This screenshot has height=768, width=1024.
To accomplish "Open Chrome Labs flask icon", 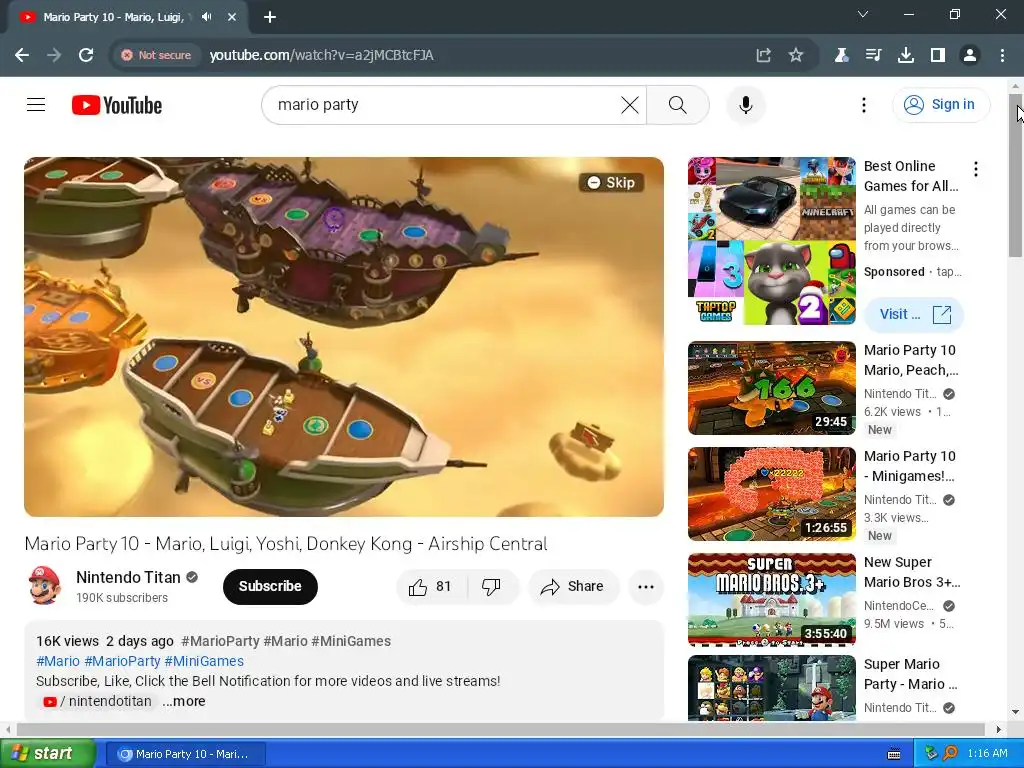I will (x=841, y=56).
